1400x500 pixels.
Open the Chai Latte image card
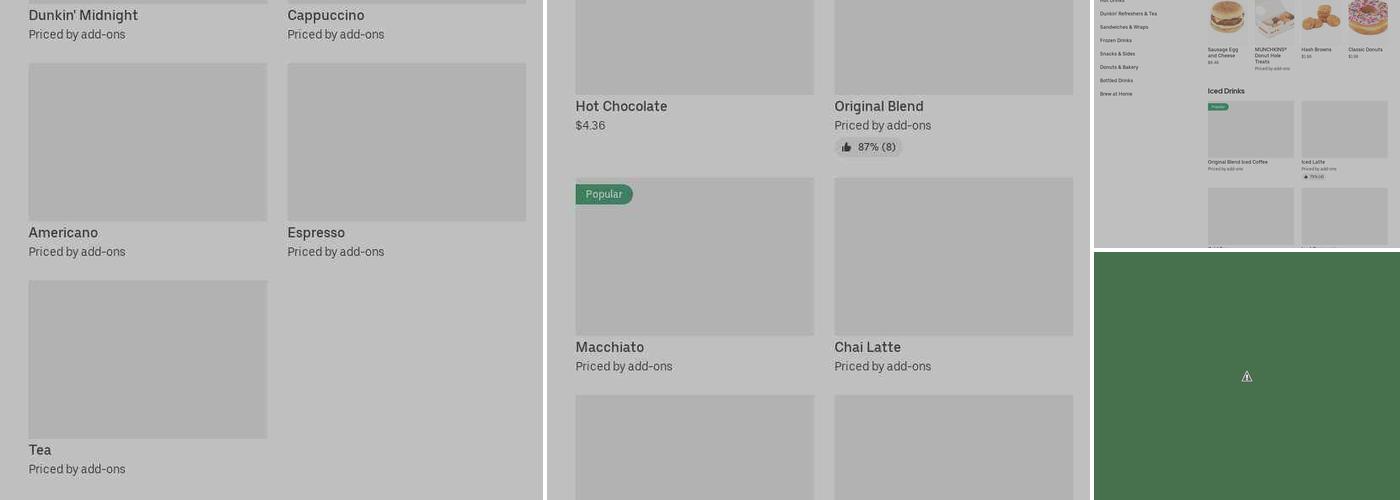click(953, 257)
